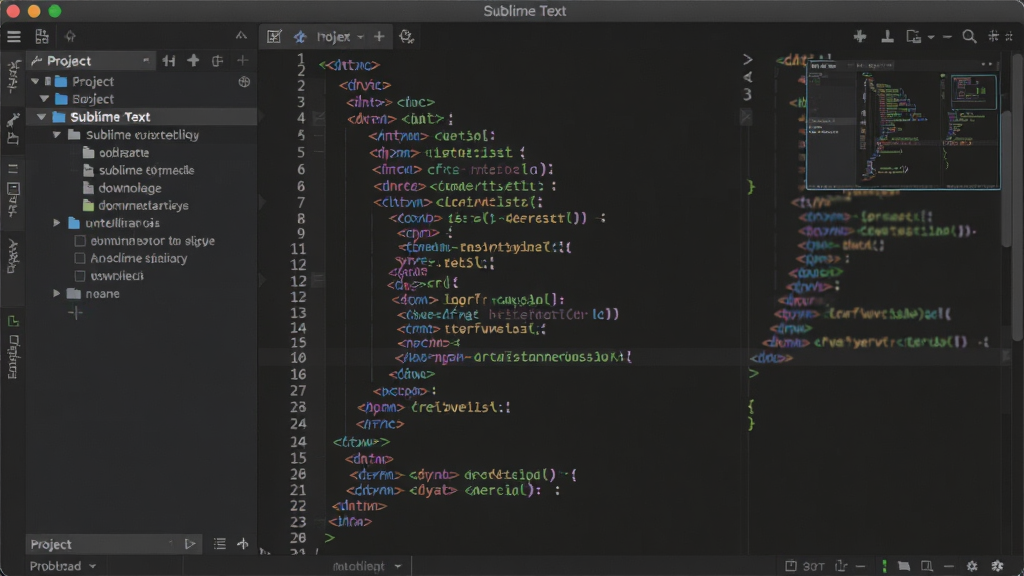Open the dropdown arrow beside the toolbar folder icon
Viewport: 1024px width, 576px height.
click(931, 37)
